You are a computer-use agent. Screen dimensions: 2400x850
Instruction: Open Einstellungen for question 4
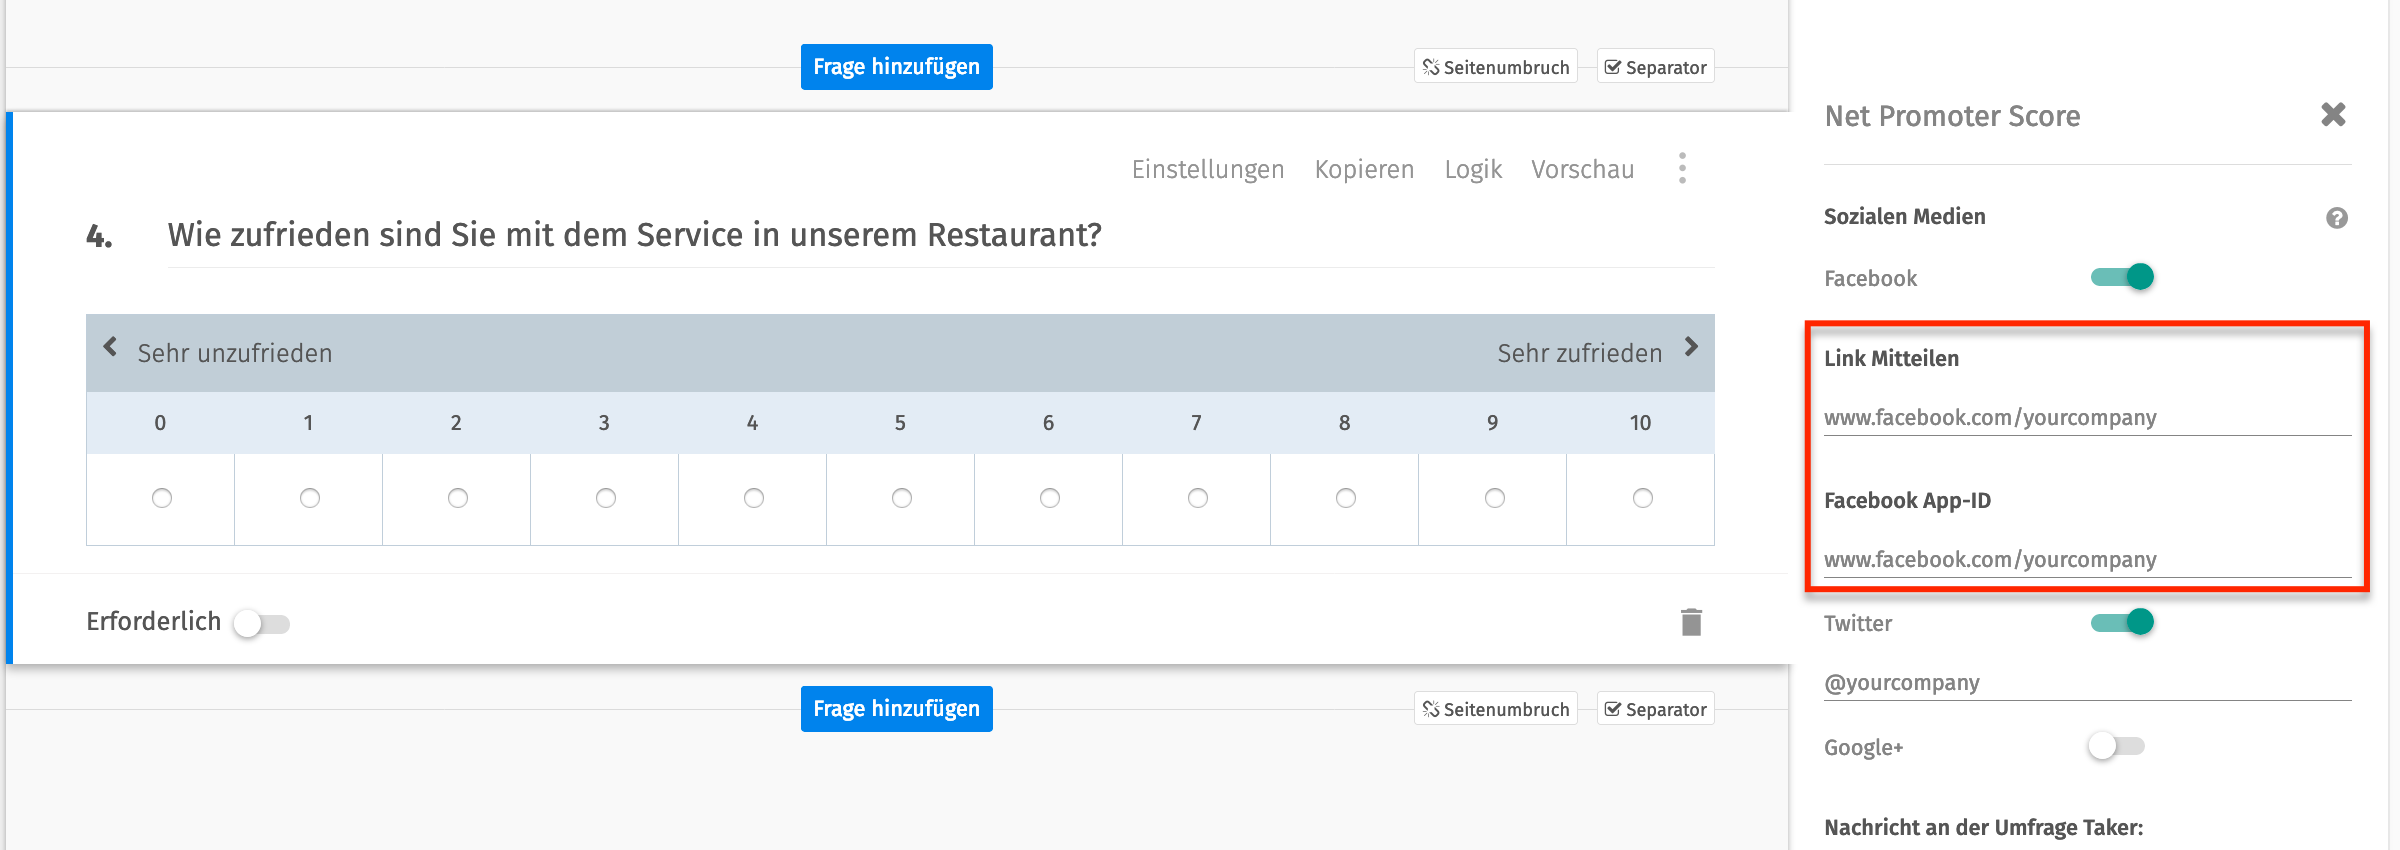(1208, 169)
